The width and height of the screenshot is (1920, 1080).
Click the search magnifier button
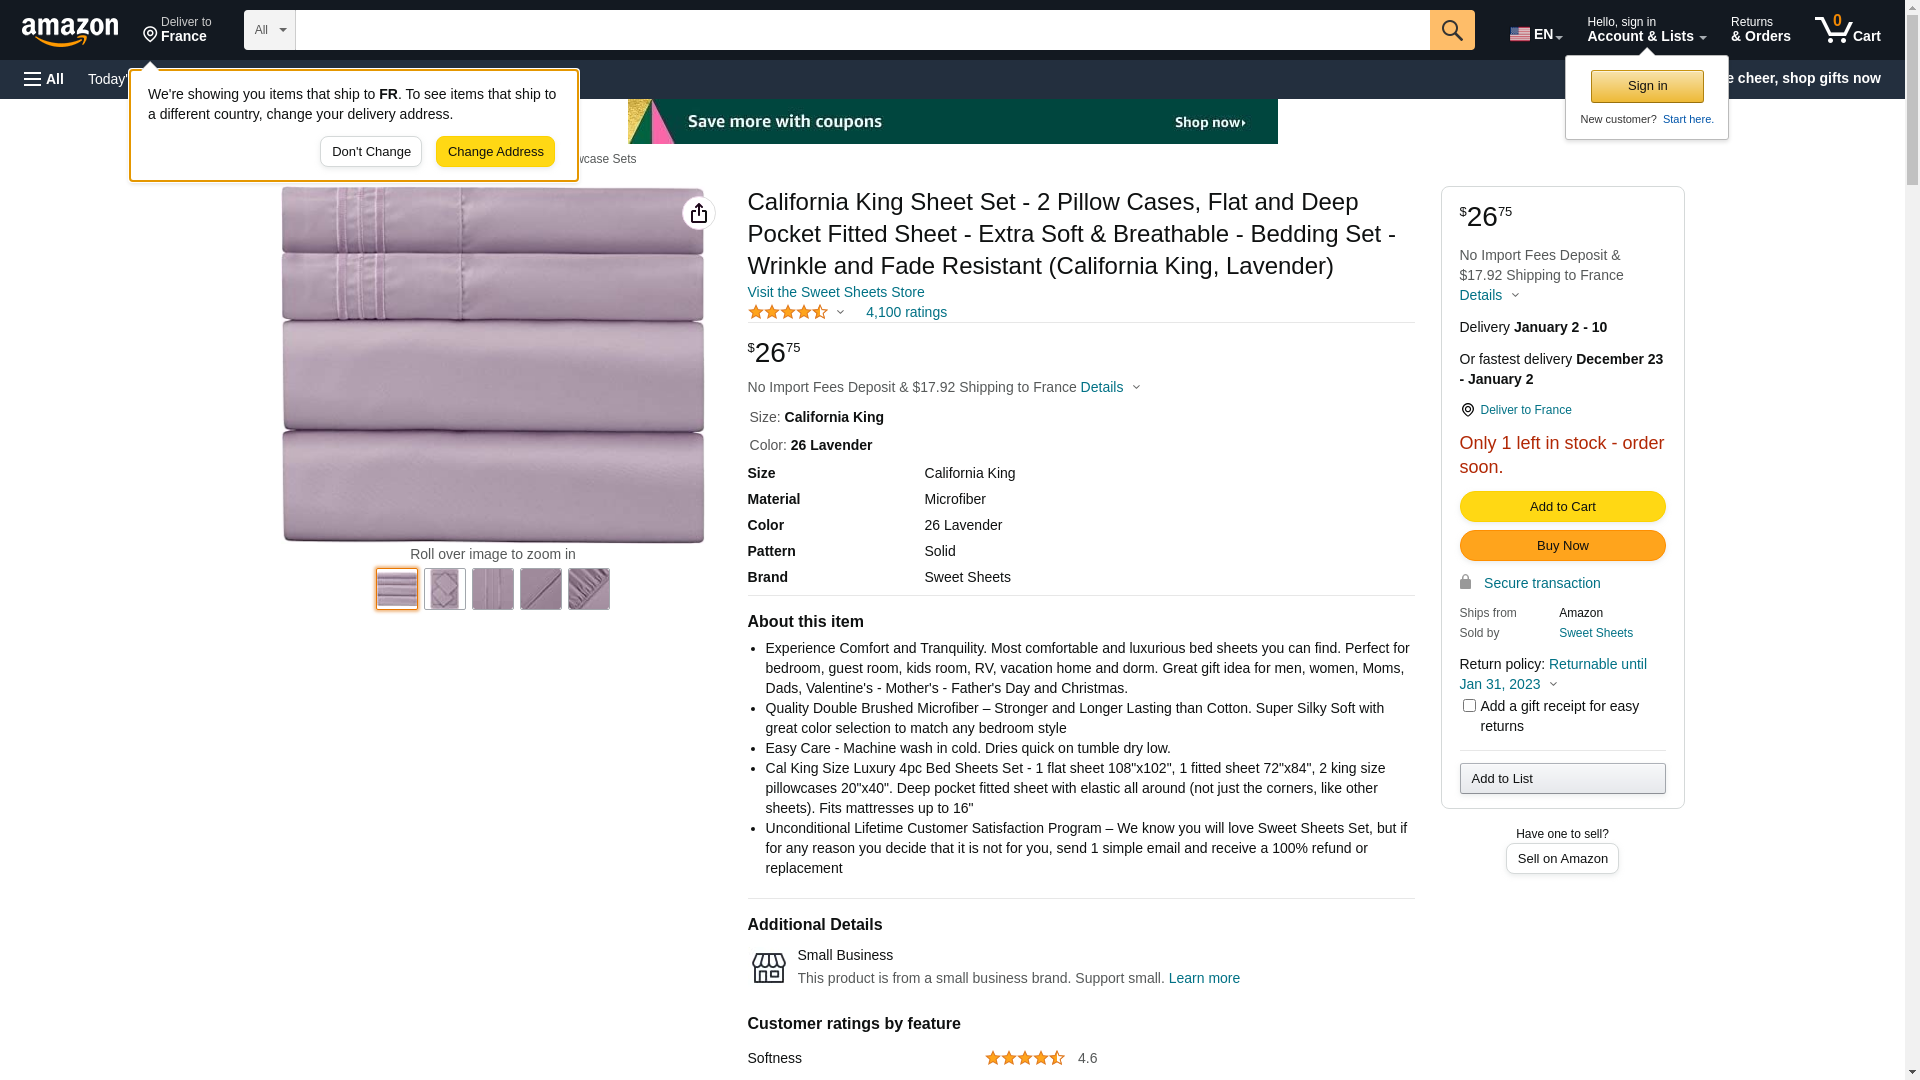1452,30
